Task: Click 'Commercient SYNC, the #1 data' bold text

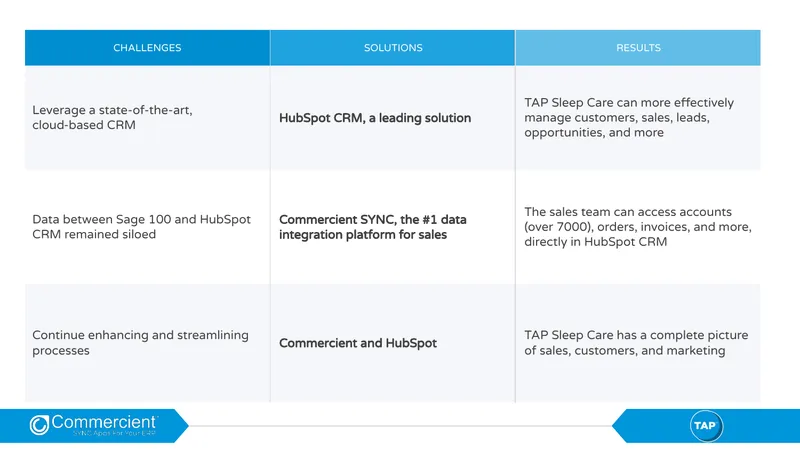Action: pos(372,219)
